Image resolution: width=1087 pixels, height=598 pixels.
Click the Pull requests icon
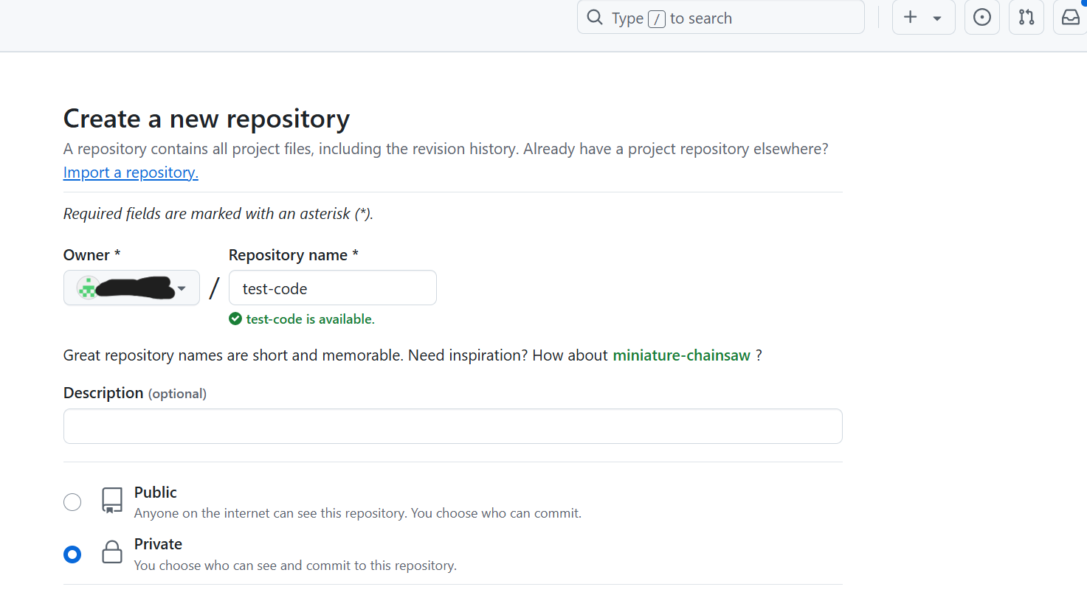[x=1026, y=17]
